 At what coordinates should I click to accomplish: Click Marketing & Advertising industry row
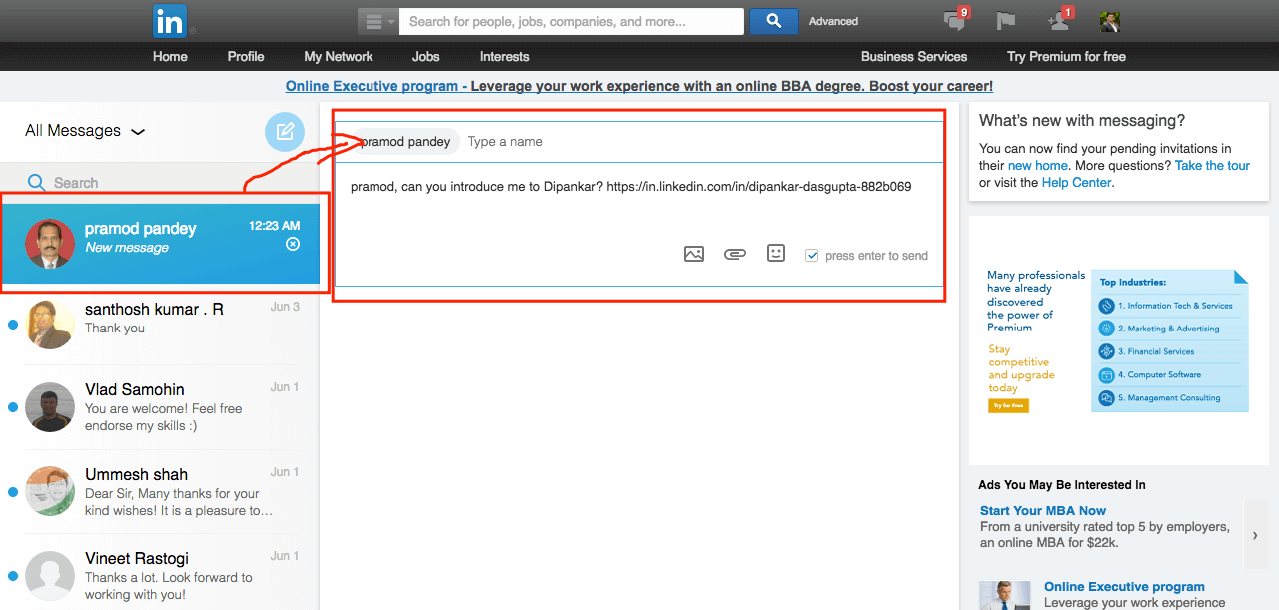(x=1170, y=328)
